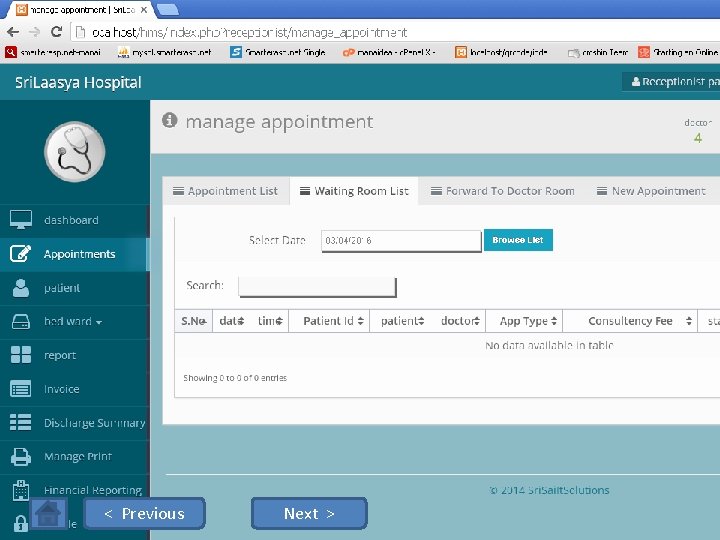Viewport: 720px width, 540px height.
Task: Sort table by Patient Id column
Action: tap(329, 321)
